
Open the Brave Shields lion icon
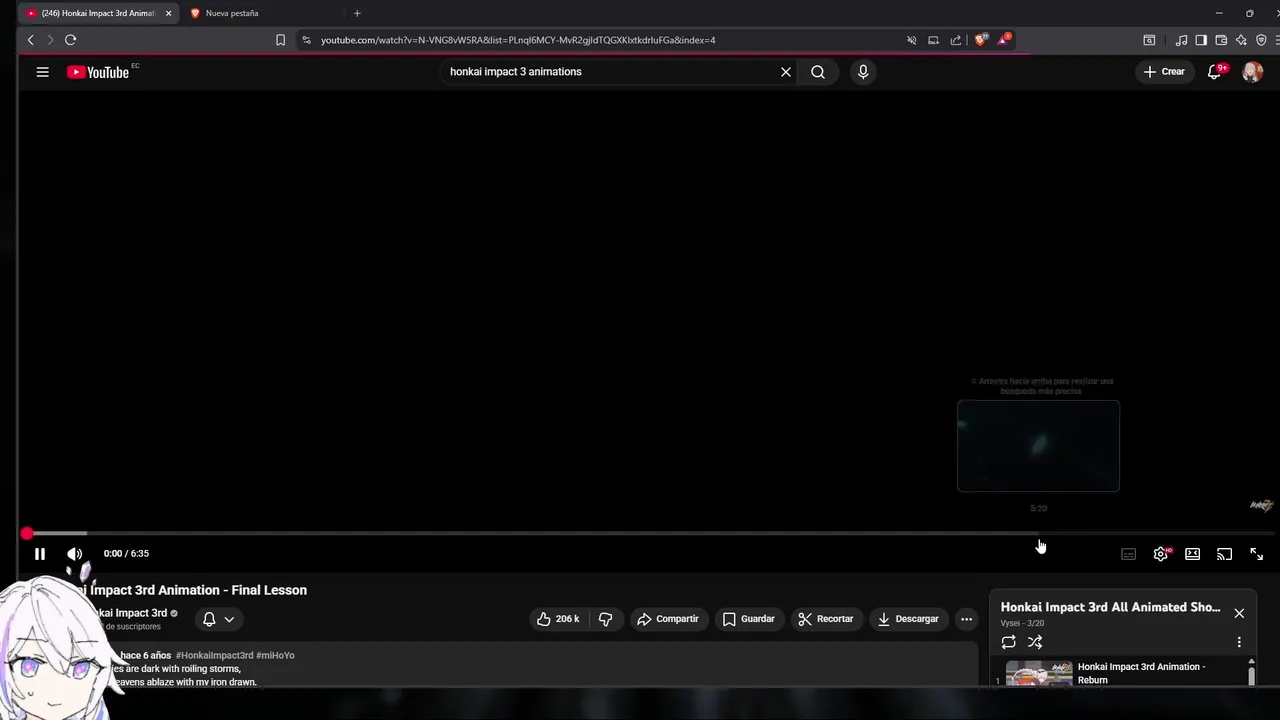click(981, 40)
